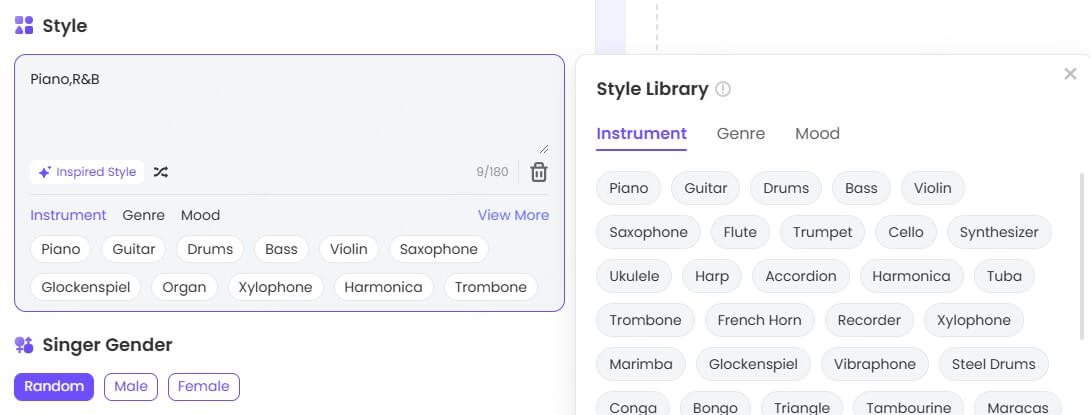Click the Inspired Style sparkle button
This screenshot has height=415, width=1091.
(87, 172)
